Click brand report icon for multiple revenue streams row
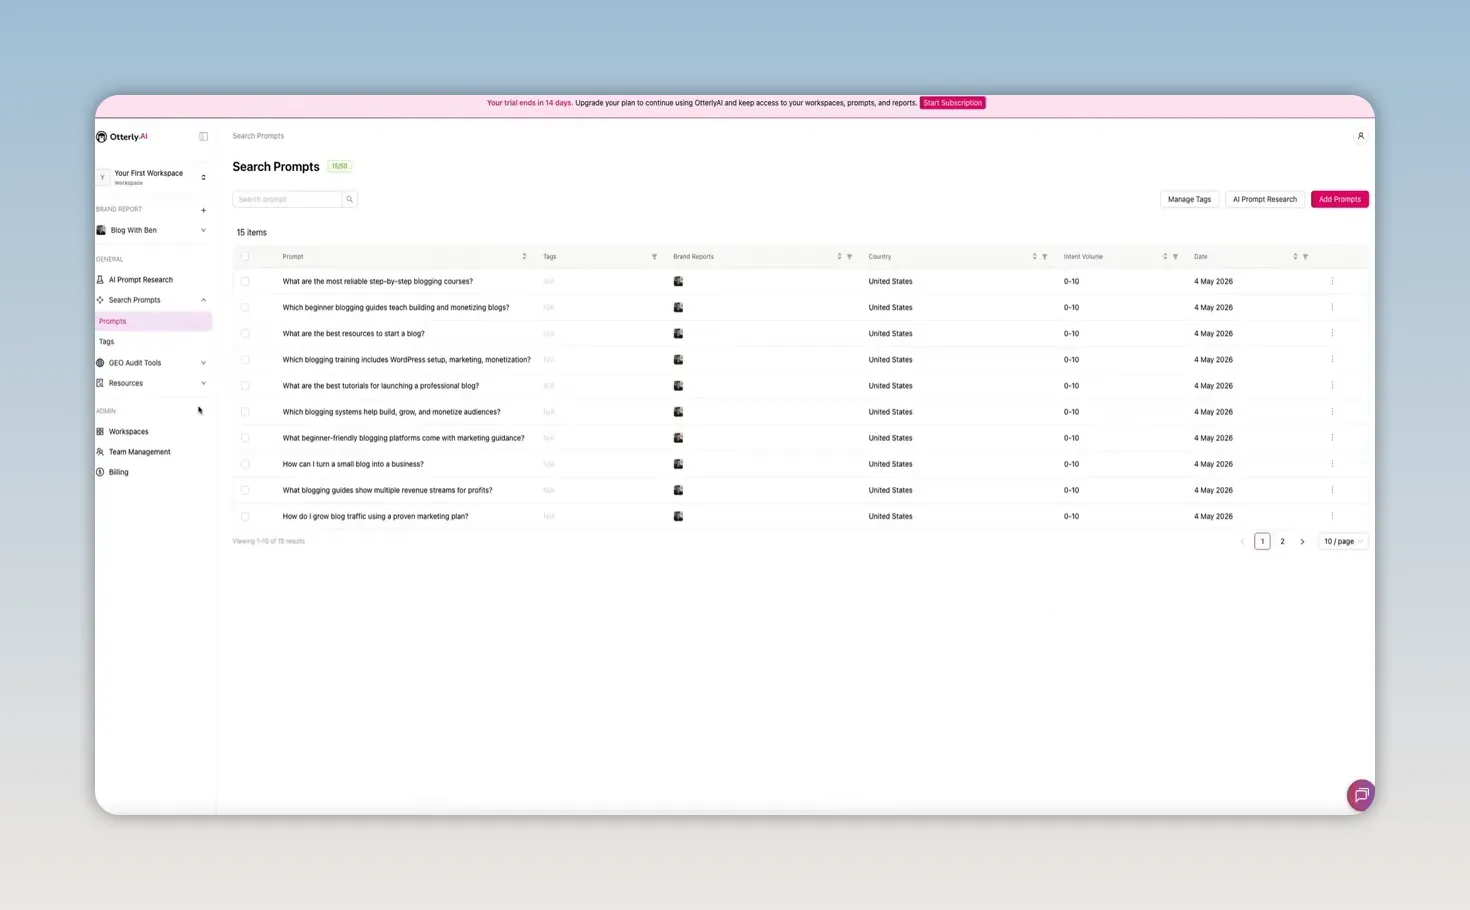The image size is (1470, 910). click(x=678, y=490)
